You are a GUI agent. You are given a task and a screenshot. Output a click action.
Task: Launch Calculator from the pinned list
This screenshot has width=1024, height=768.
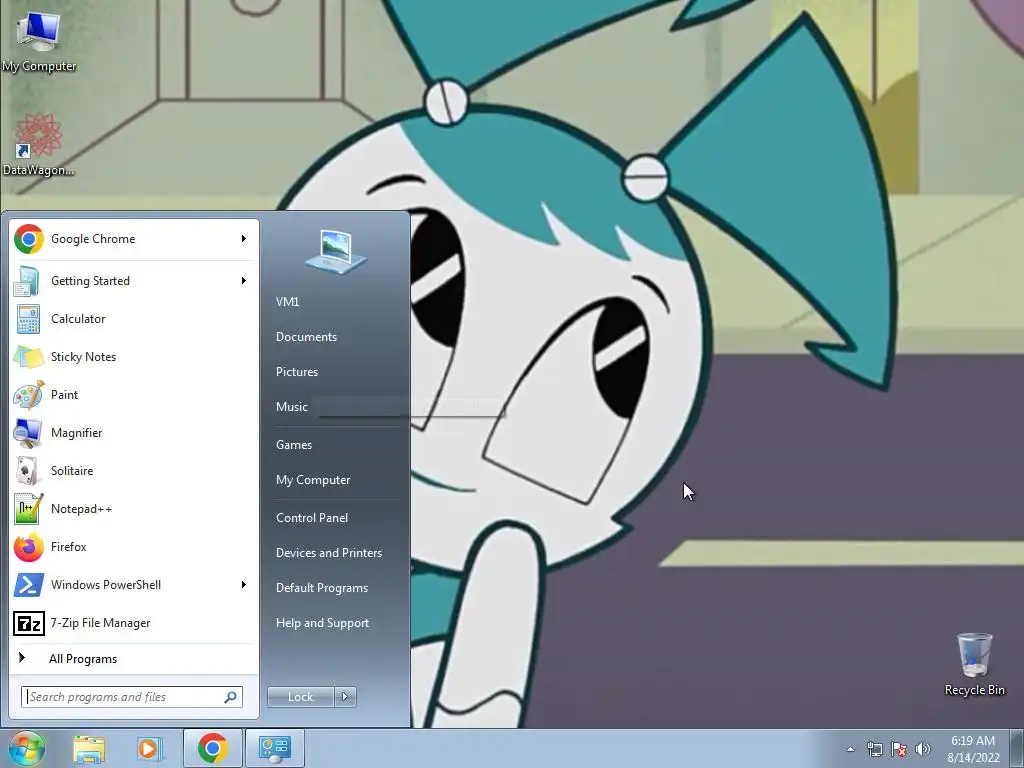click(x=134, y=319)
